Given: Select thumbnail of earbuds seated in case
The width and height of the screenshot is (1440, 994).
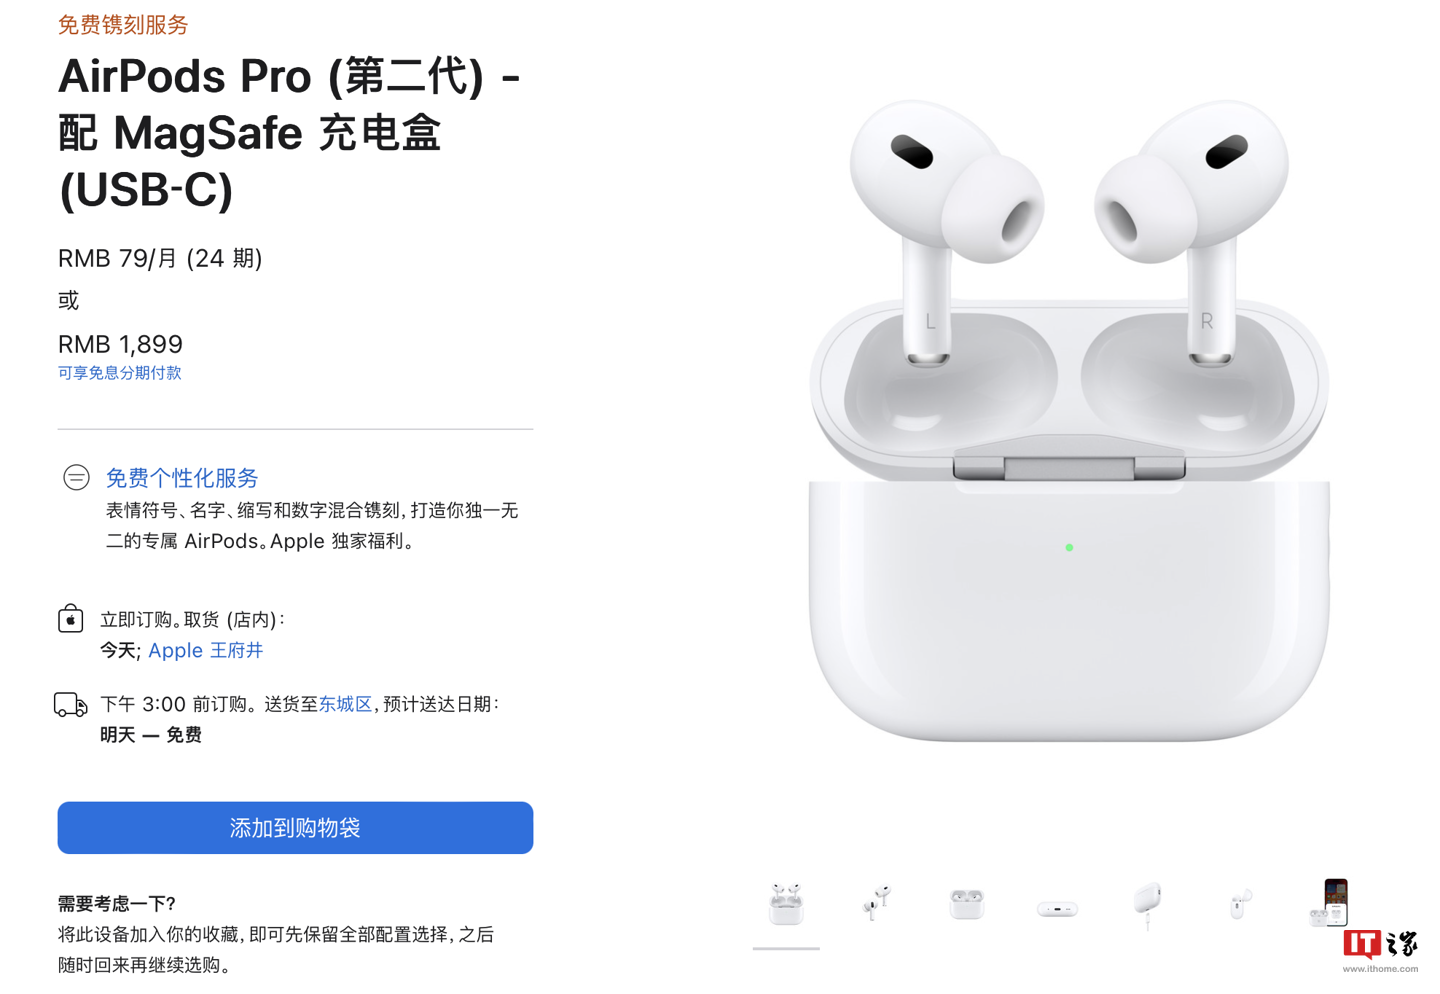Looking at the screenshot, I should [x=966, y=904].
